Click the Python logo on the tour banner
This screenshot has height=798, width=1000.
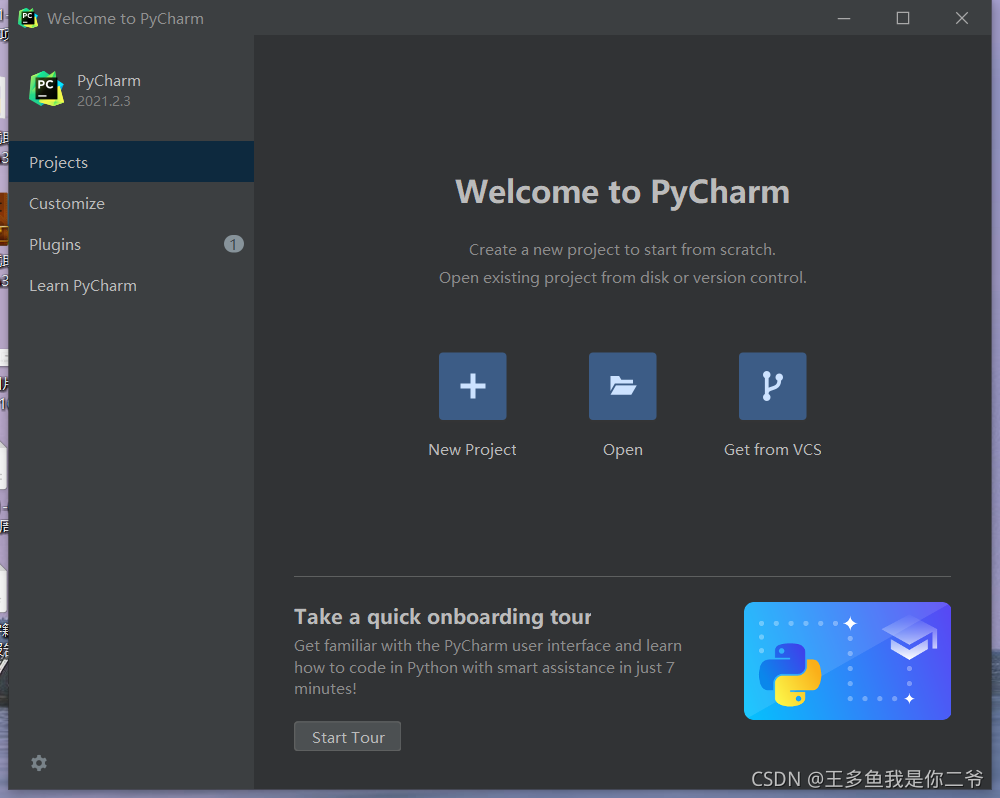(x=789, y=674)
